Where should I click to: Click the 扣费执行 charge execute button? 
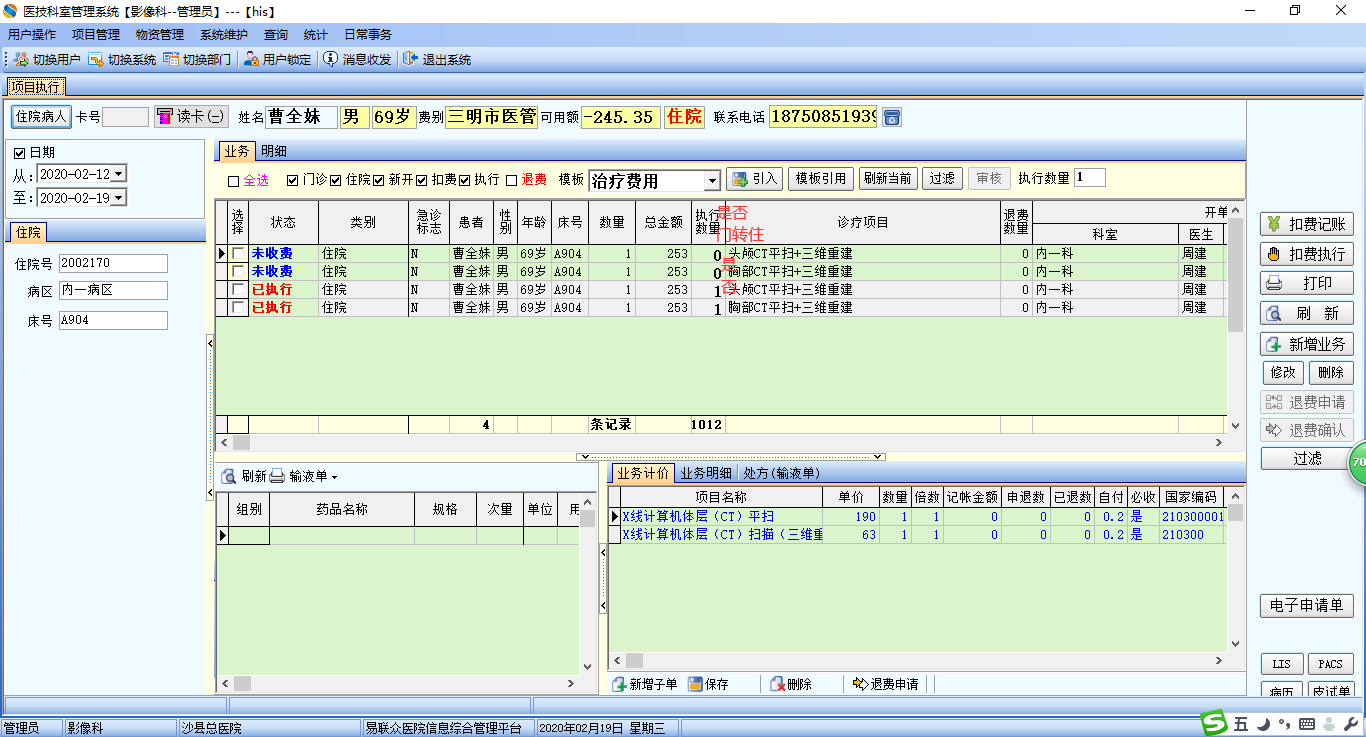coord(1307,254)
